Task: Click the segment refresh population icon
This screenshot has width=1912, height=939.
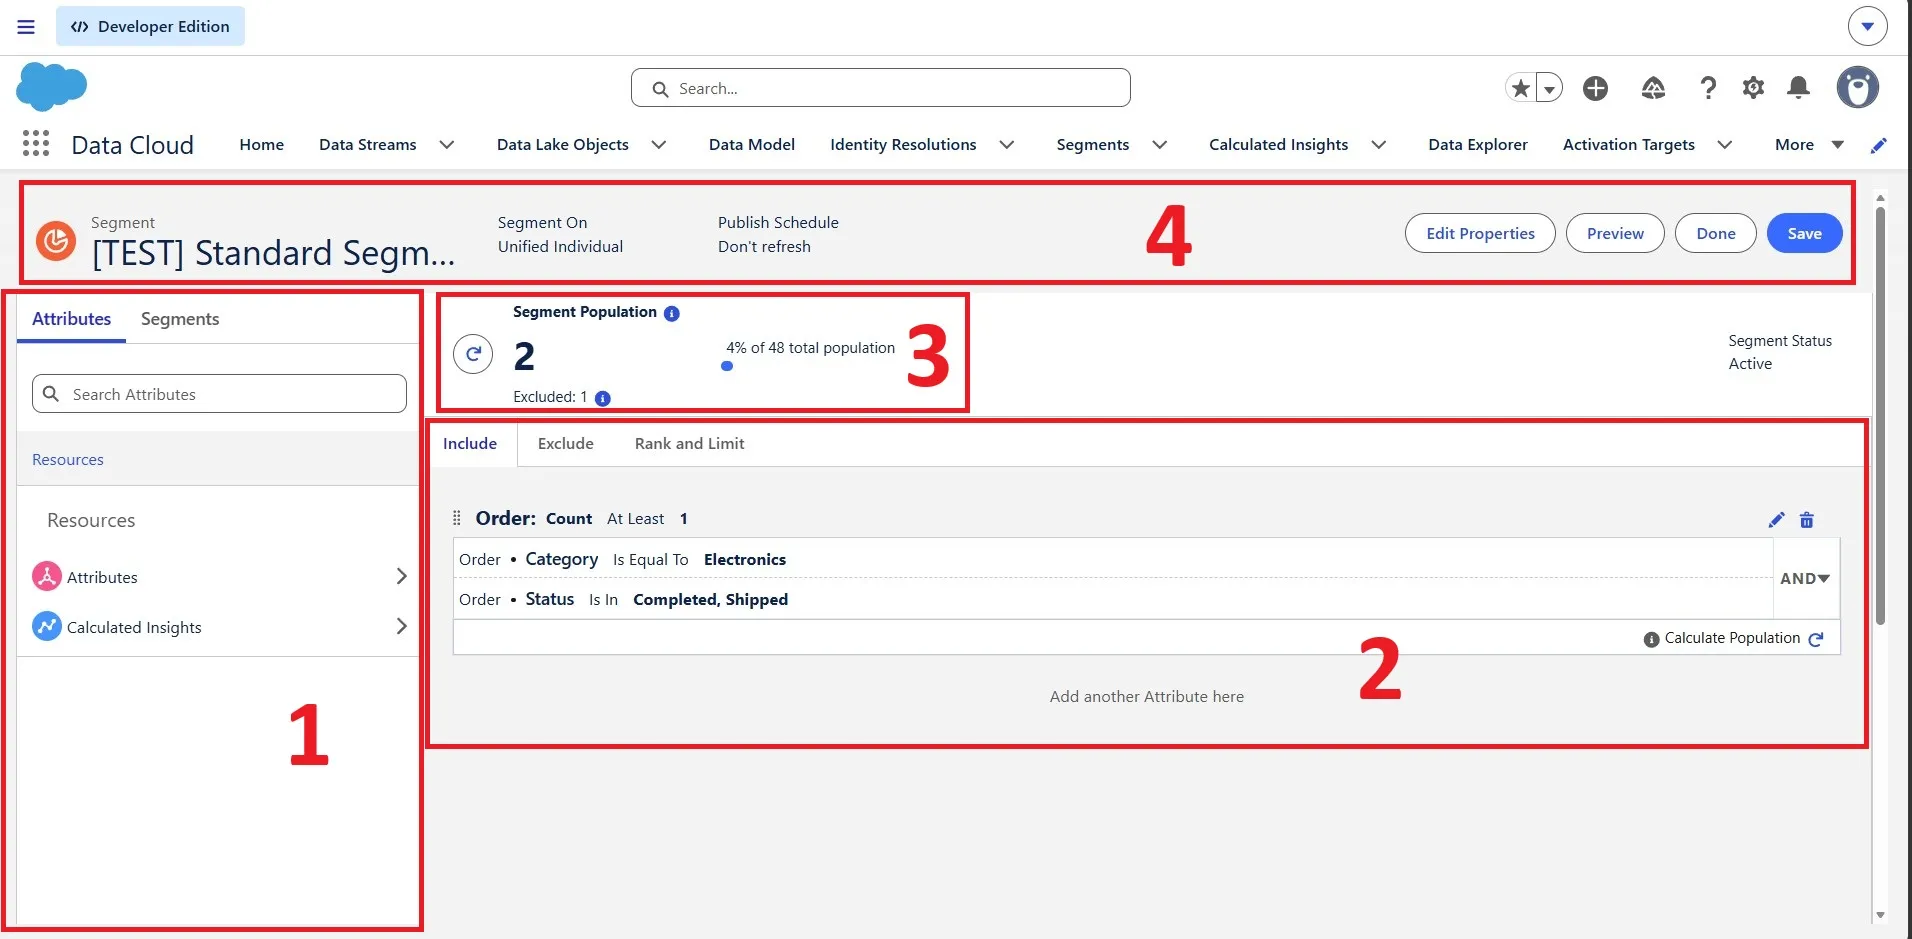Action: point(473,354)
